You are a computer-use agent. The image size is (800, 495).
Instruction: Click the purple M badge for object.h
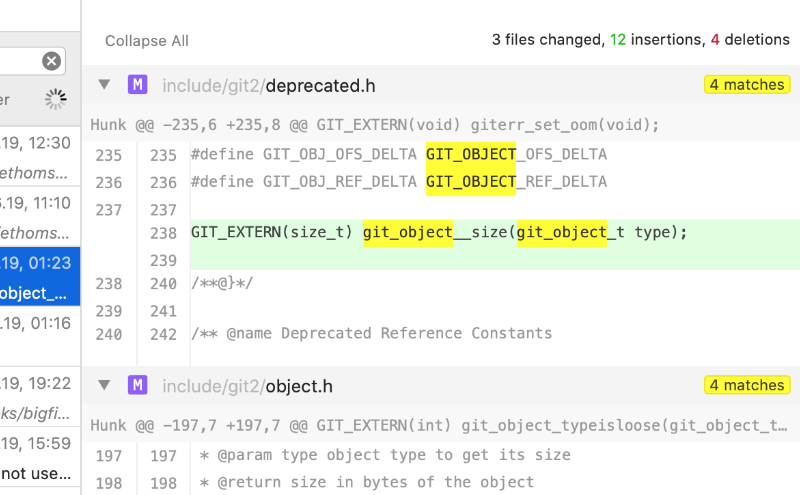click(137, 385)
